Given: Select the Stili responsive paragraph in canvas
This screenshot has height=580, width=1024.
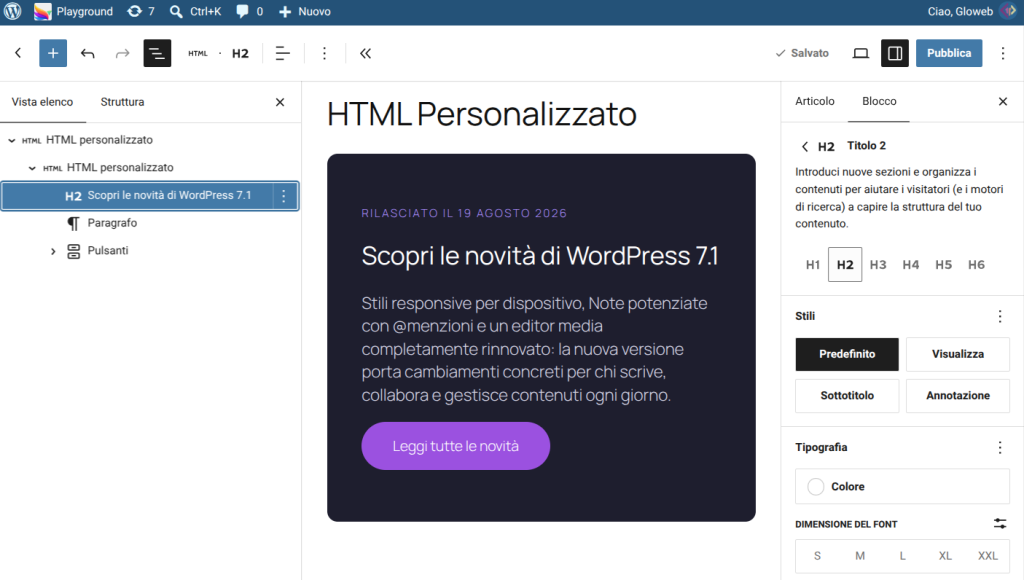Looking at the screenshot, I should (534, 349).
